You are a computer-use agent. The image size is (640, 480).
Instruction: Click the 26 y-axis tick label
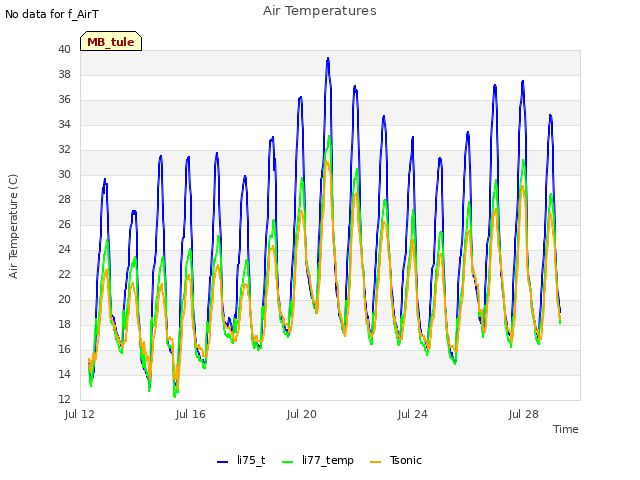(x=64, y=224)
